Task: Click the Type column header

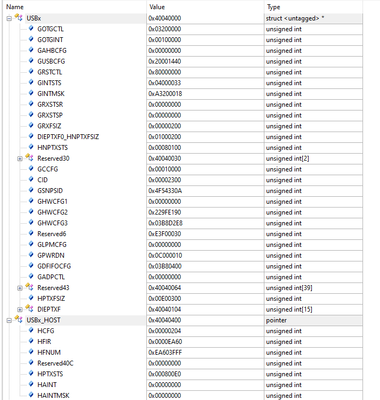Action: [x=273, y=7]
